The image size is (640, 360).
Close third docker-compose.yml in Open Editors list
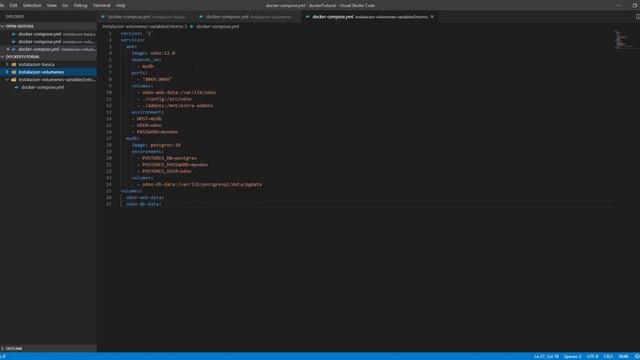pyautogui.click(x=8, y=49)
